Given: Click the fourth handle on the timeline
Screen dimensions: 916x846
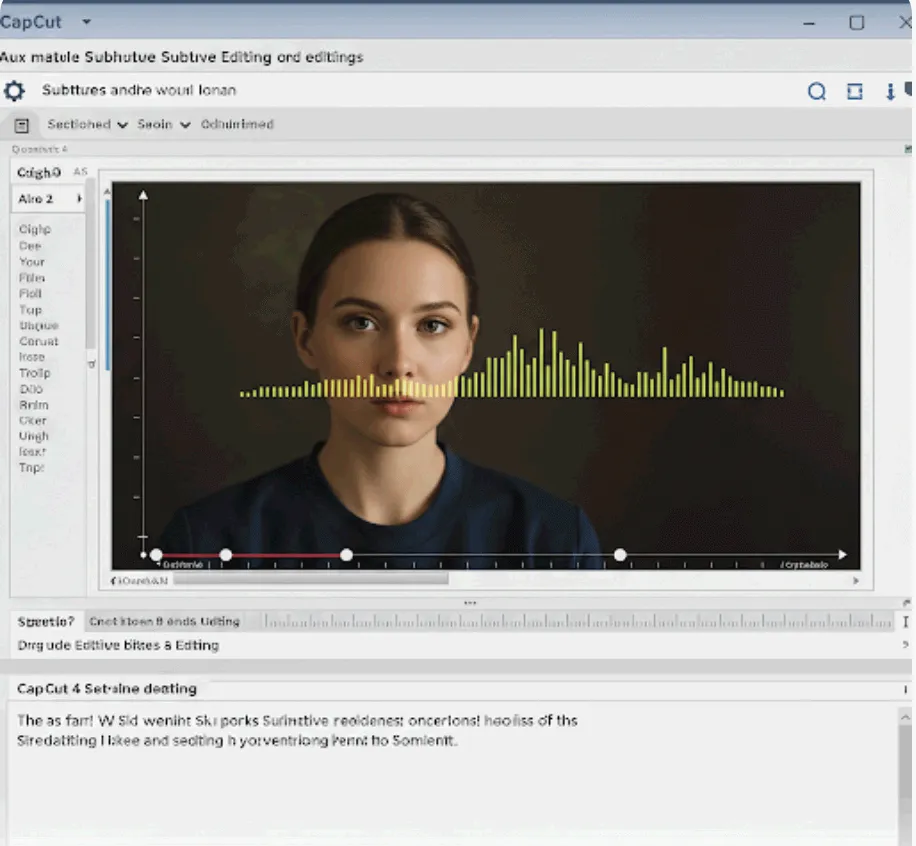Looking at the screenshot, I should pyautogui.click(x=620, y=554).
